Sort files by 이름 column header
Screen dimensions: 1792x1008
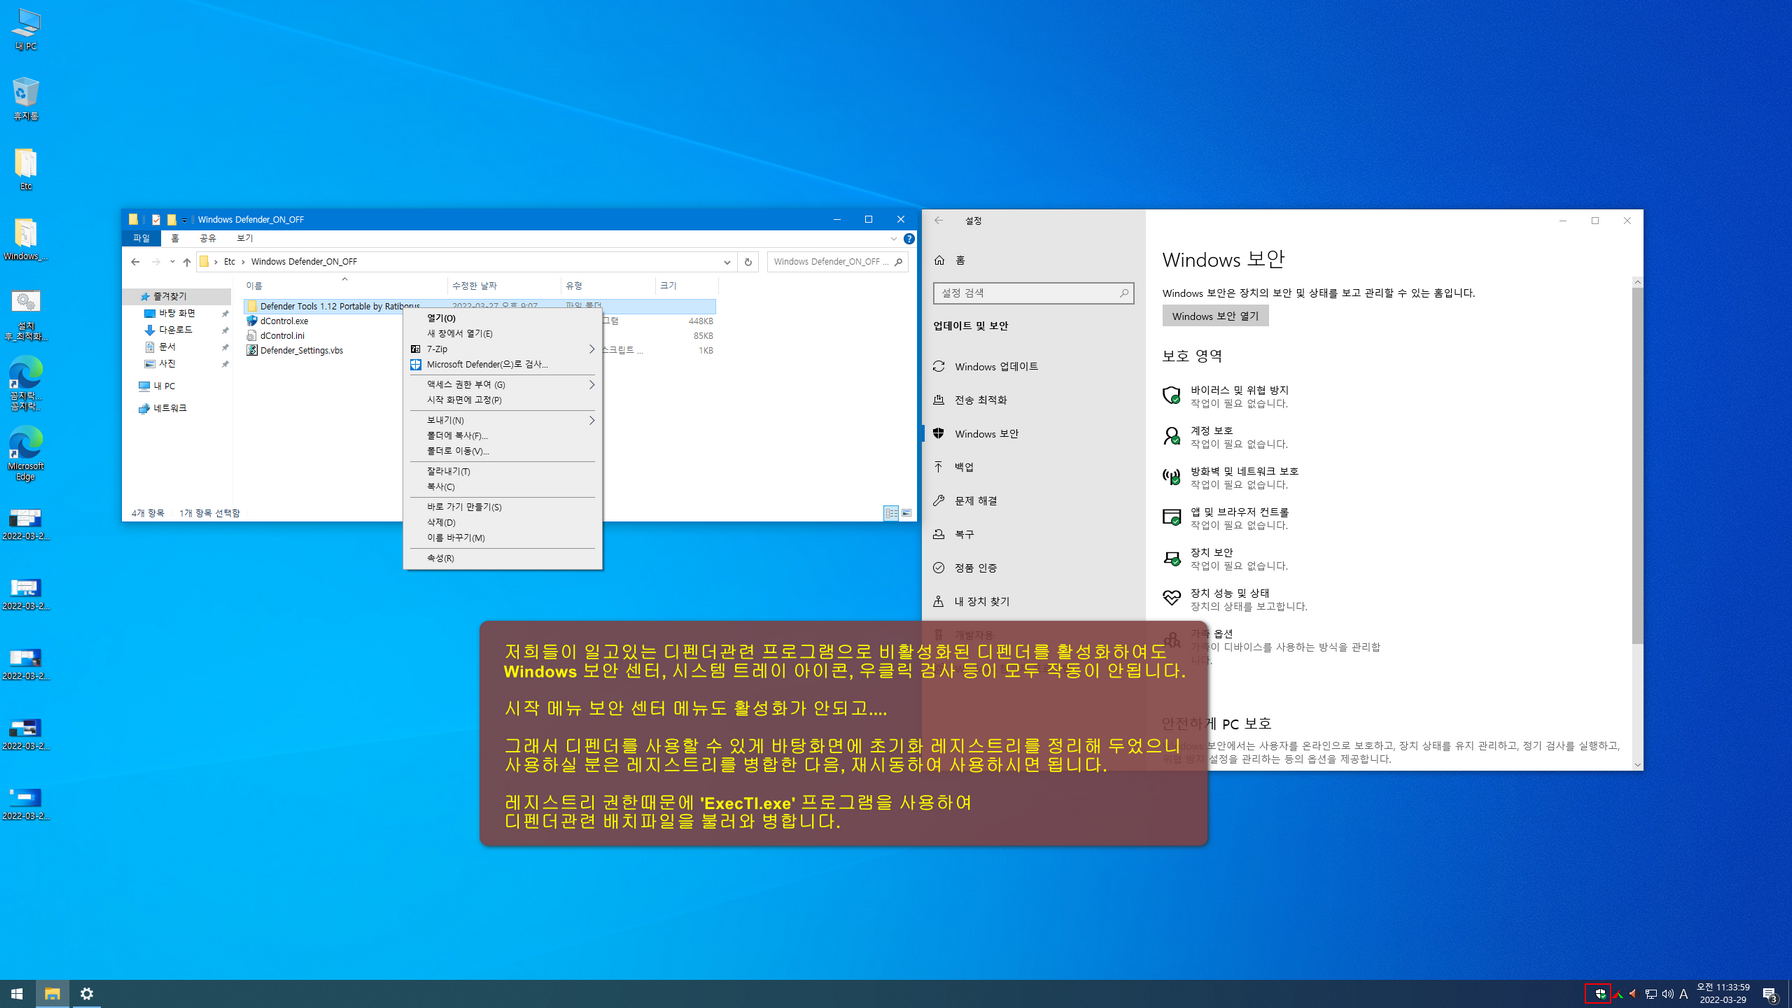pyautogui.click(x=344, y=286)
